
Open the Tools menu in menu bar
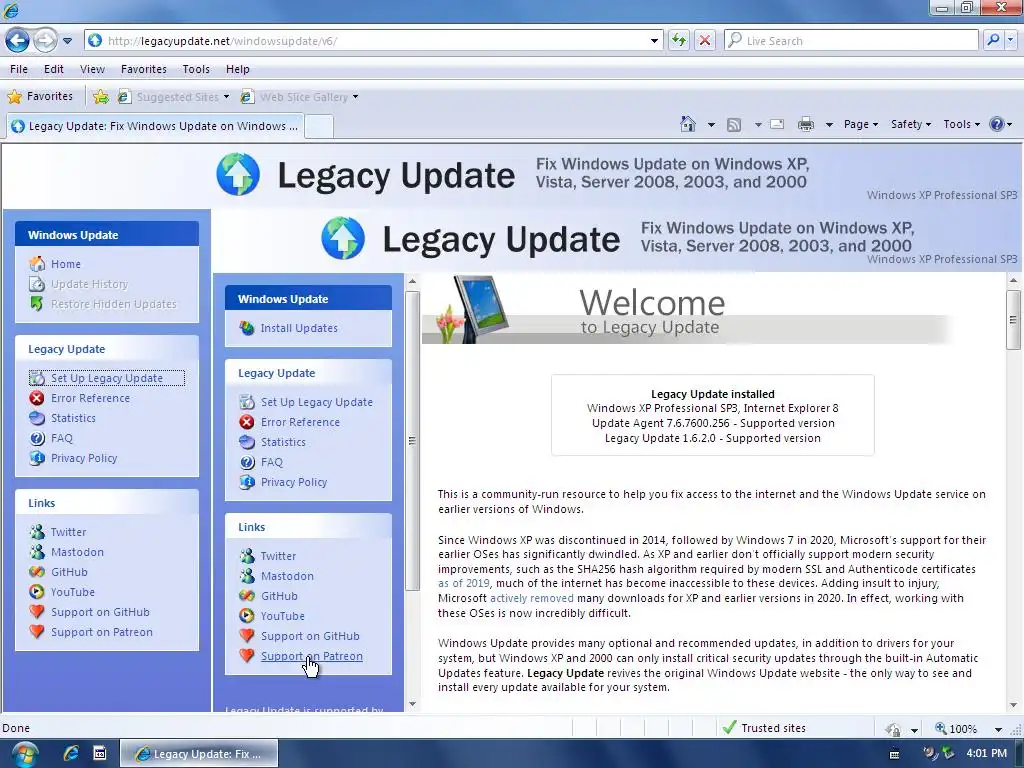pyautogui.click(x=196, y=69)
